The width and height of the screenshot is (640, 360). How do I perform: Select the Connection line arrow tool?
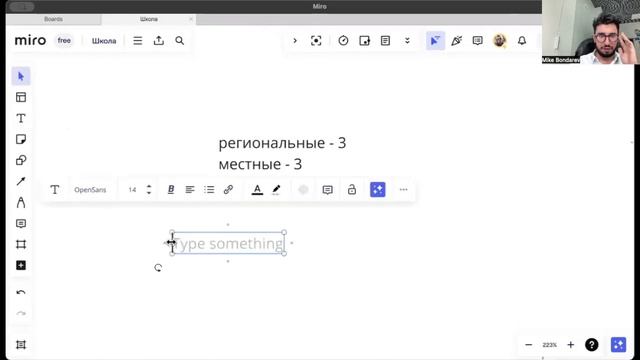click(x=21, y=181)
